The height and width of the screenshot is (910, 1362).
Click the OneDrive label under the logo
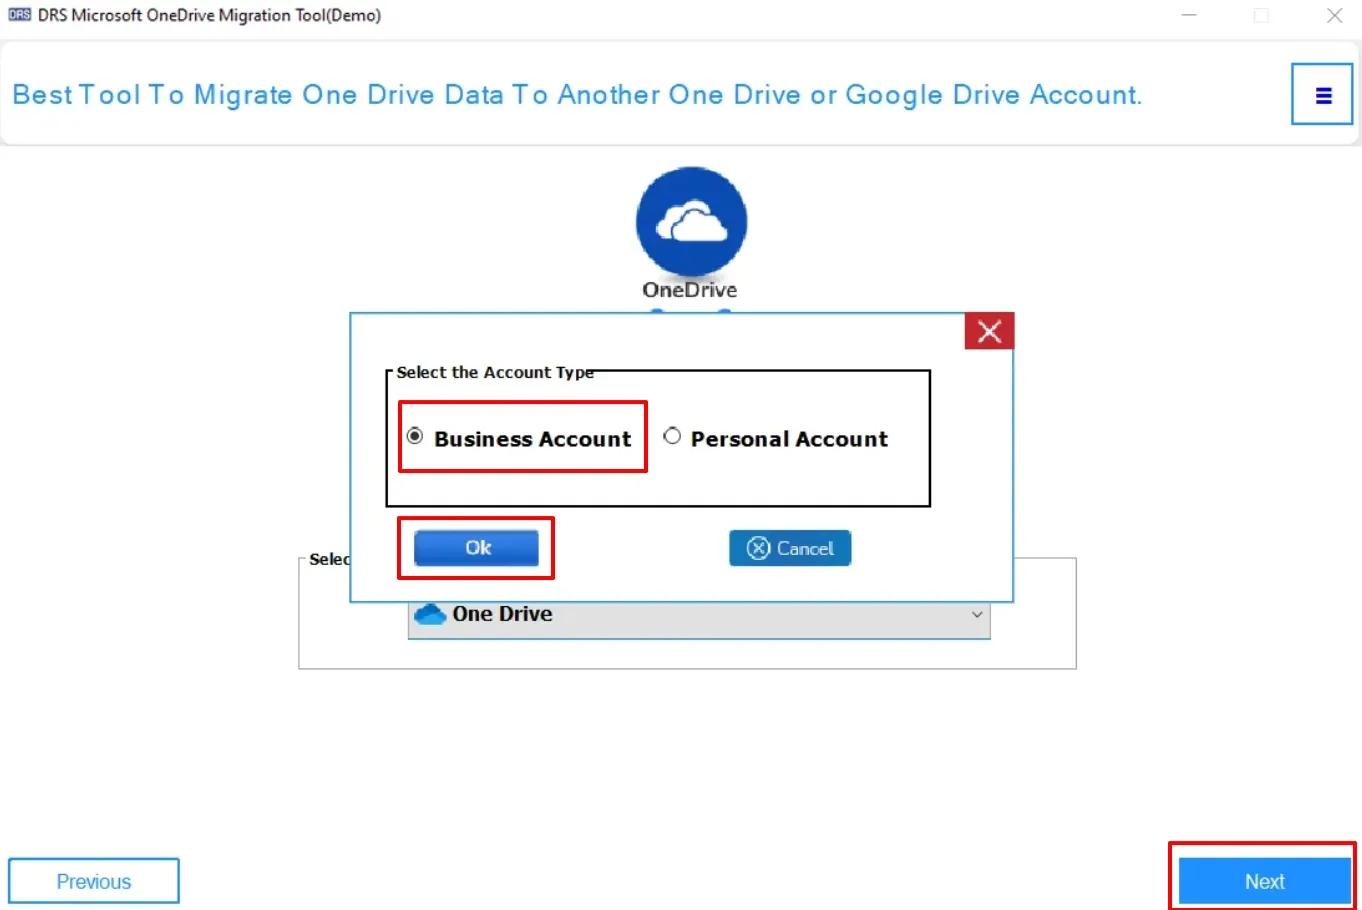pyautogui.click(x=690, y=290)
